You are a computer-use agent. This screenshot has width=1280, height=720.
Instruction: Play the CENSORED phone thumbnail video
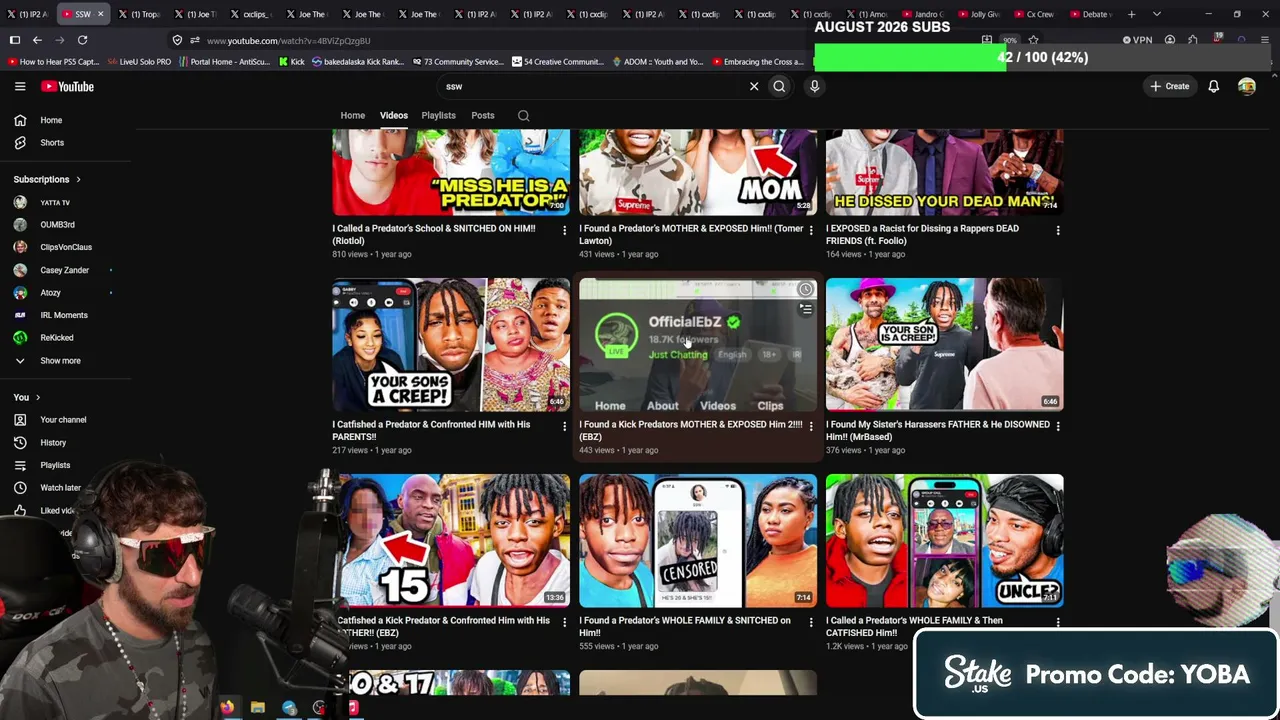coord(698,541)
